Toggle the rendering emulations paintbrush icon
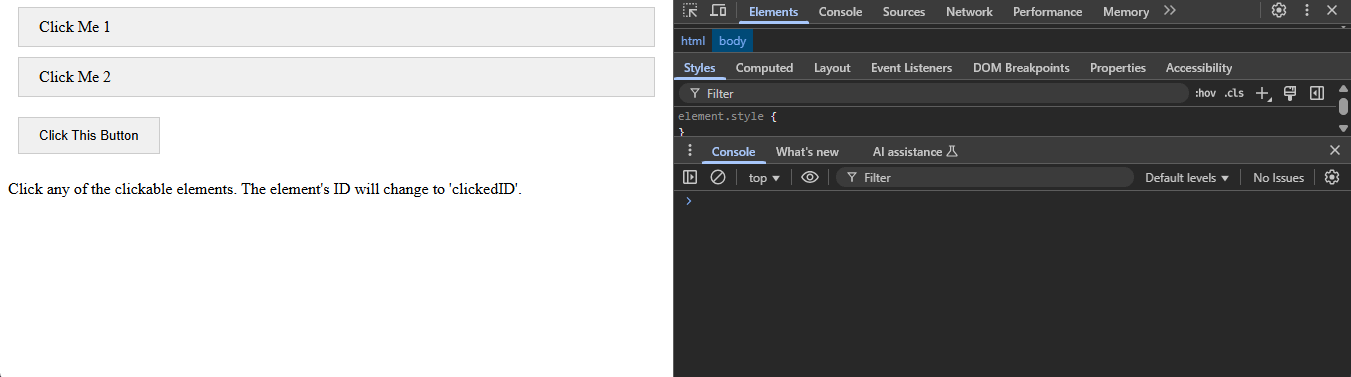This screenshot has width=1351, height=377. point(1290,93)
